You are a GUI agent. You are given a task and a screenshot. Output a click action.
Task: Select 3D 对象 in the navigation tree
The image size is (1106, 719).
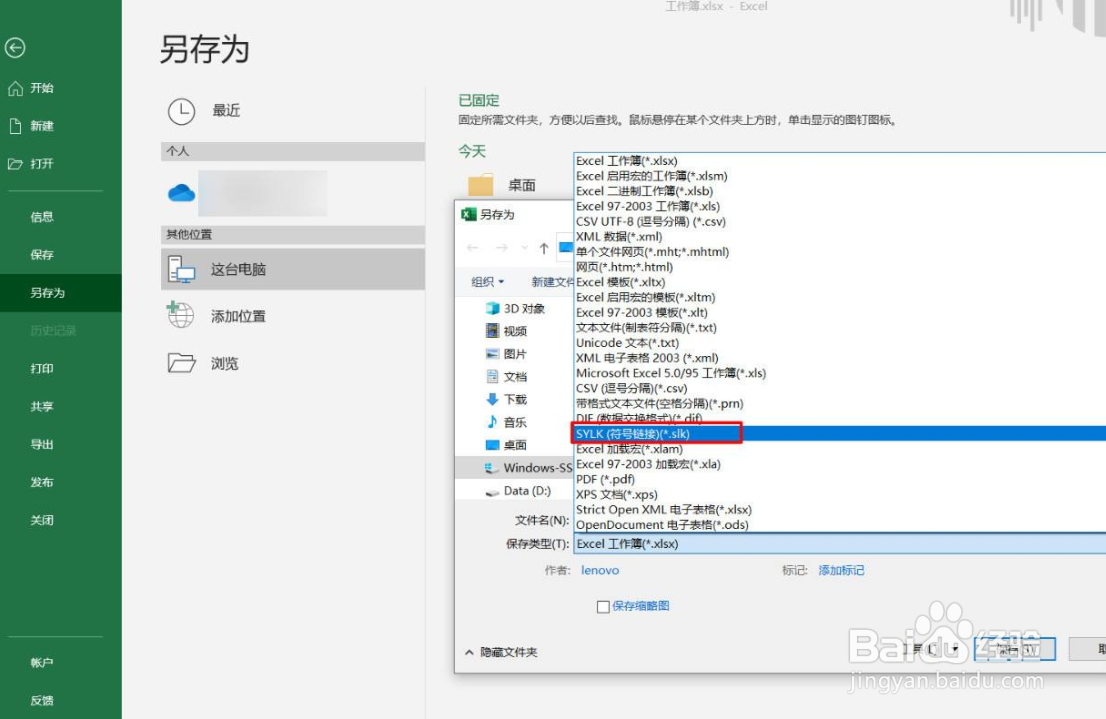[x=524, y=308]
